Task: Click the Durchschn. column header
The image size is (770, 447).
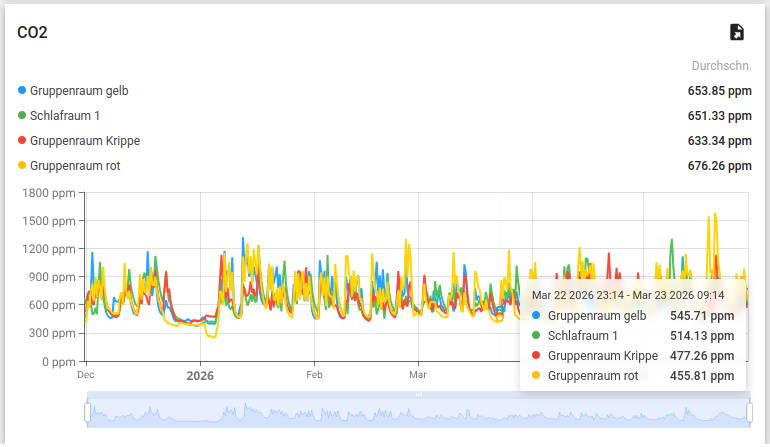Action: coord(721,66)
